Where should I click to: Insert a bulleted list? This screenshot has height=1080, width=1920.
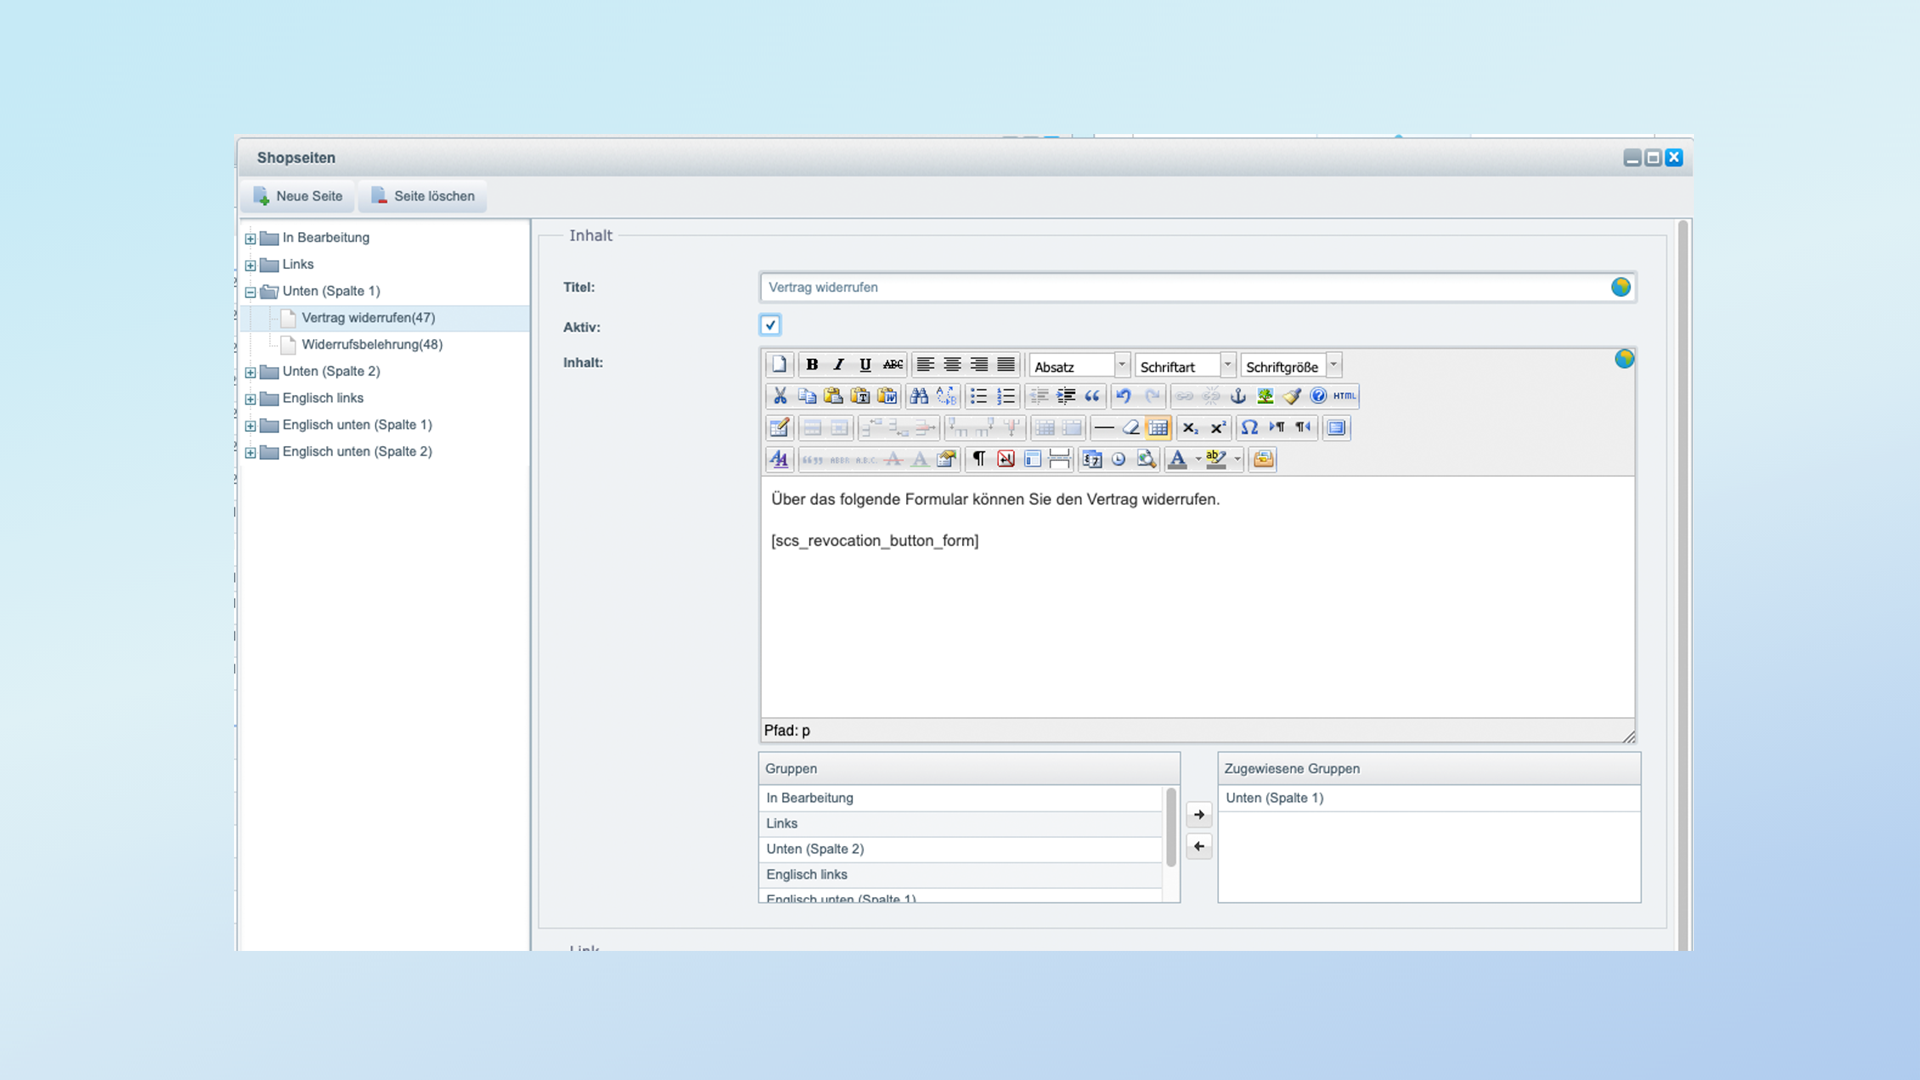[x=979, y=396]
